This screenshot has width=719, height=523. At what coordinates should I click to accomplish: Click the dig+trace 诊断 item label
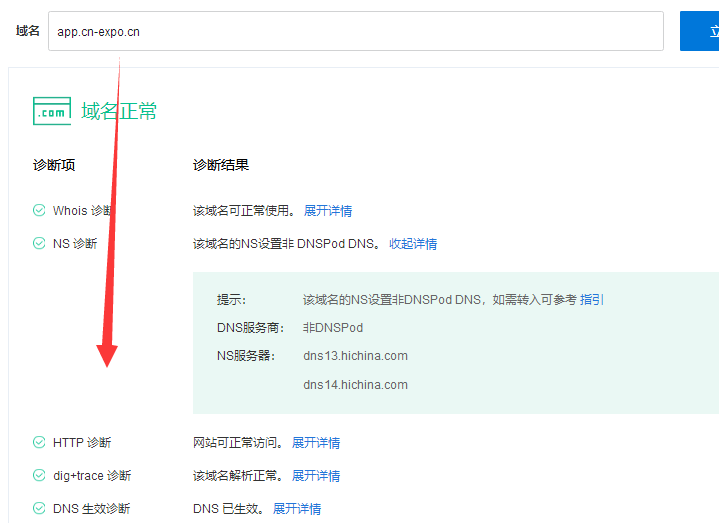92,476
